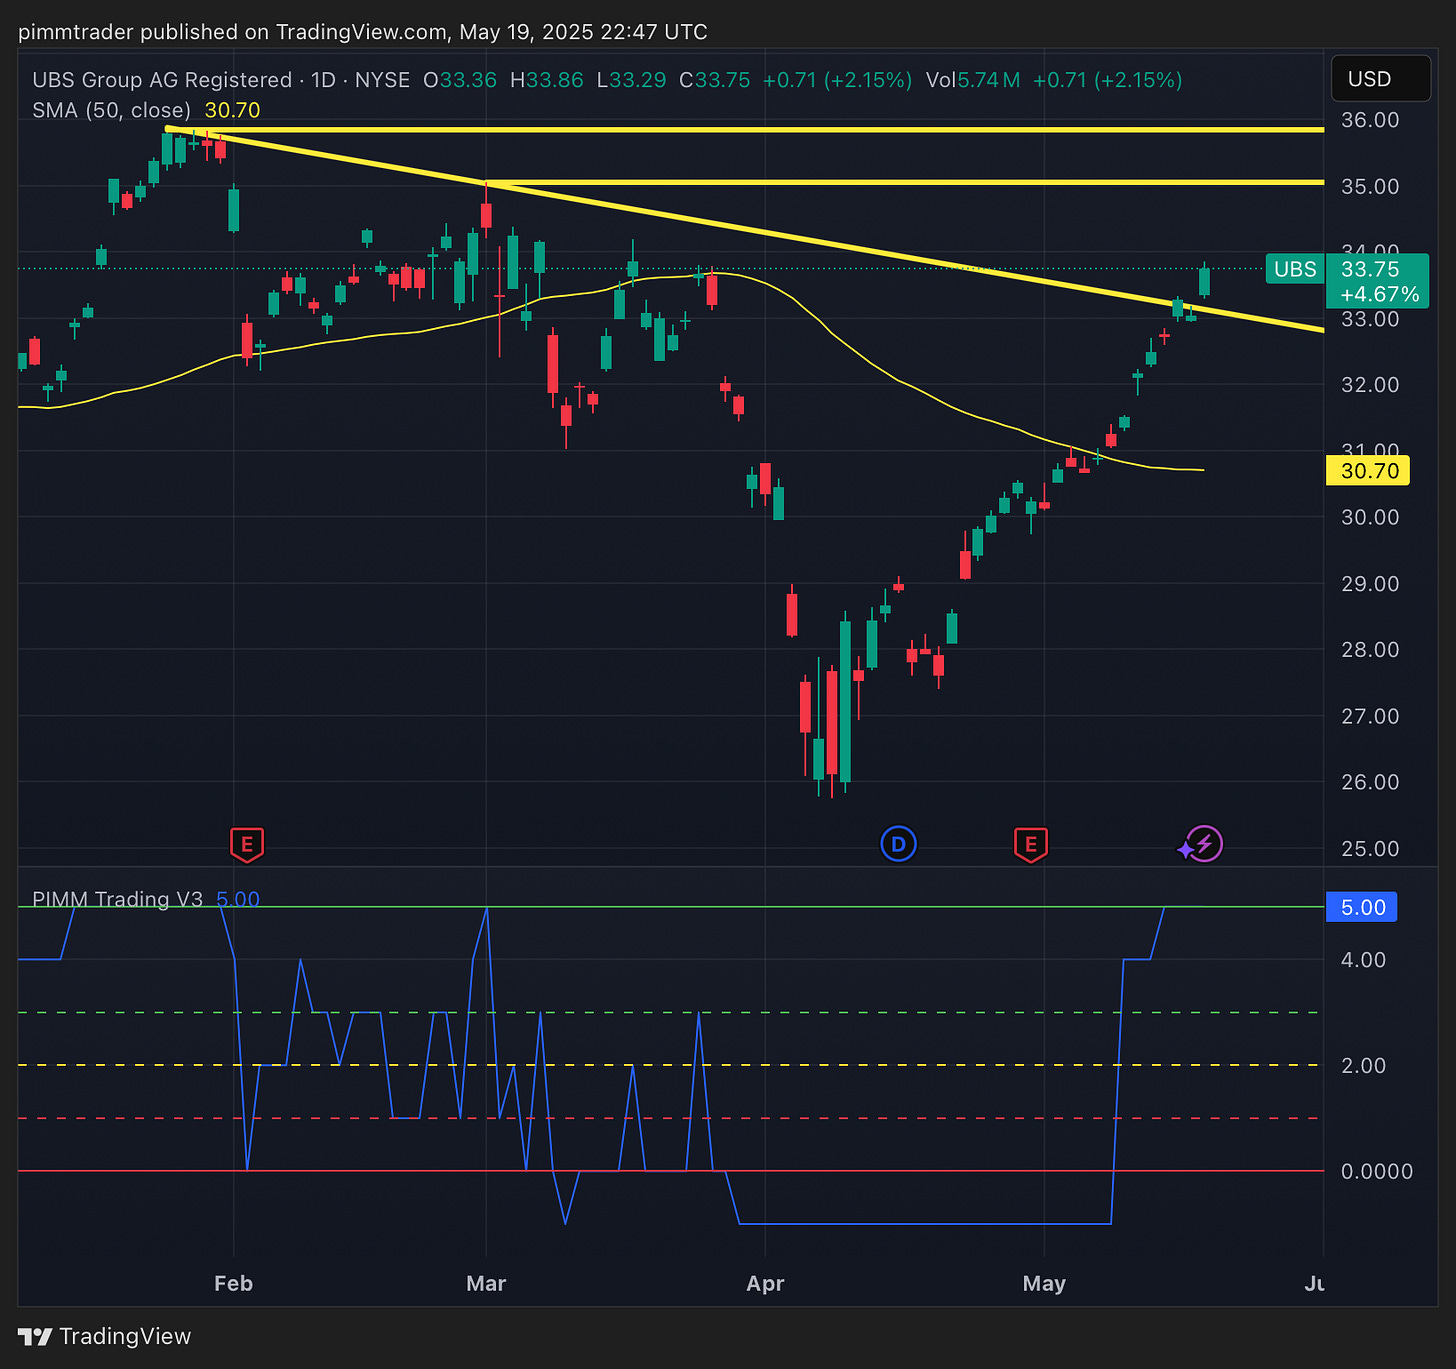Screen dimensions: 1456x1369
Task: Click the 2.00 indicator axis label
Action: click(1363, 1066)
